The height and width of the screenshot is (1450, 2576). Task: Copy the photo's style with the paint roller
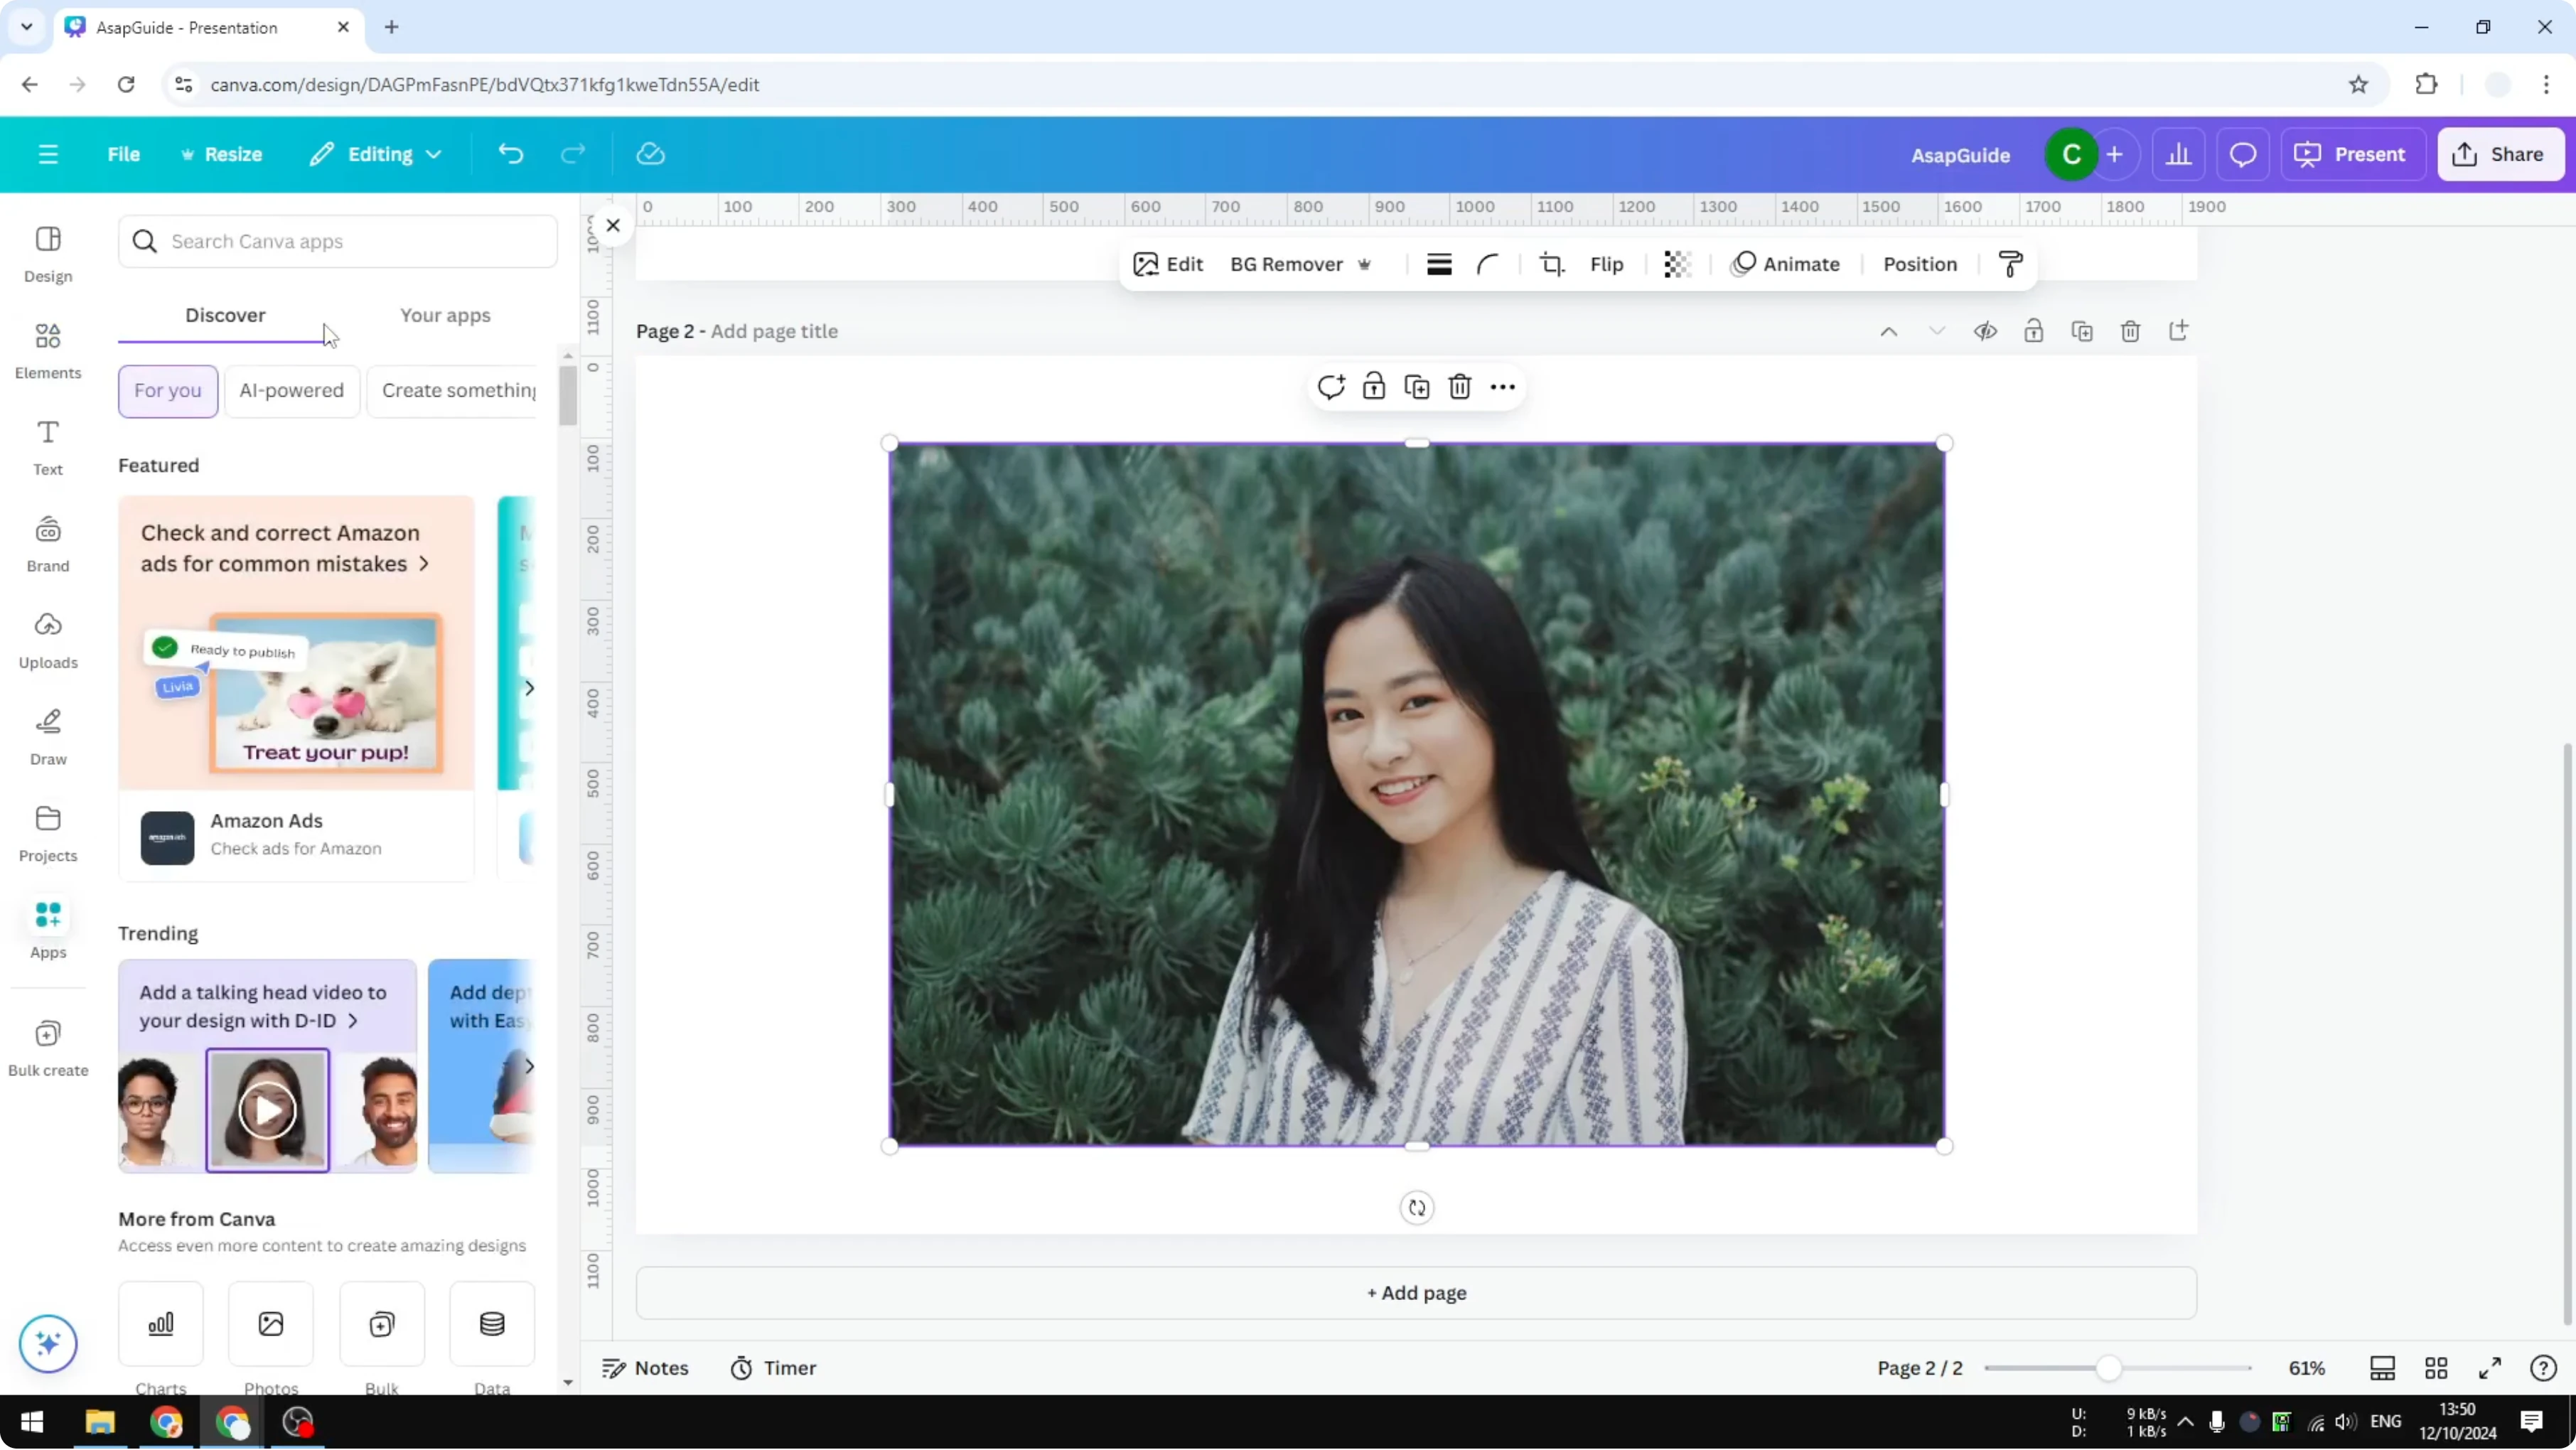(x=2011, y=264)
